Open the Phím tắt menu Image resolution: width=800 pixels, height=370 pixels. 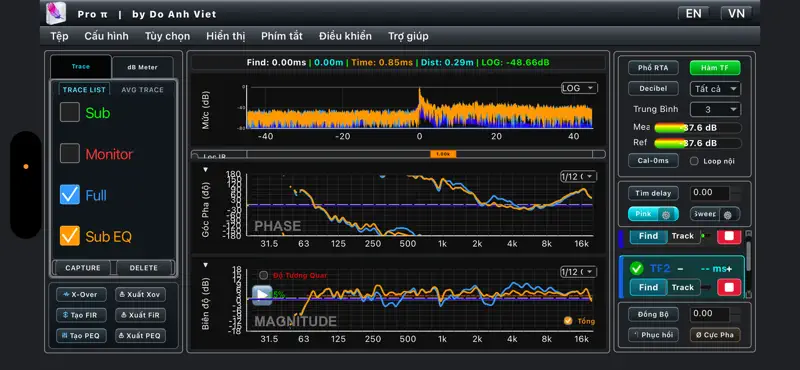coord(282,36)
